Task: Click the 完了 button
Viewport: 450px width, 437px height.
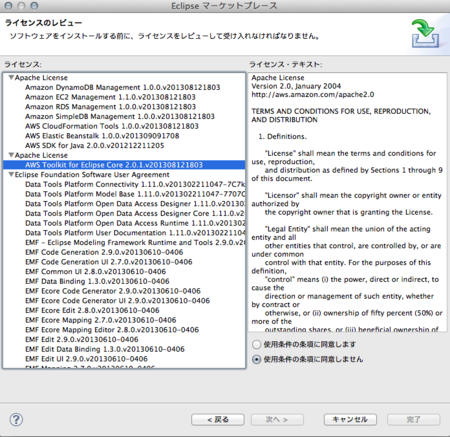Action: pos(413,419)
